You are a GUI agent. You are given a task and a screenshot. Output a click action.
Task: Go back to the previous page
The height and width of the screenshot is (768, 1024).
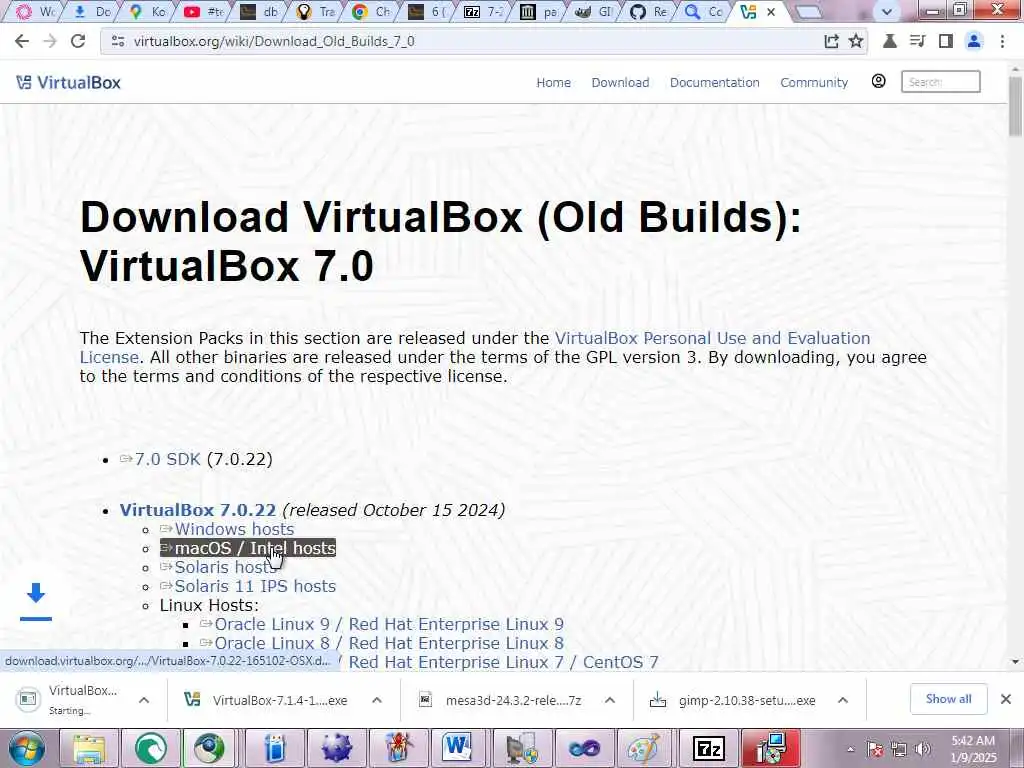(x=22, y=41)
